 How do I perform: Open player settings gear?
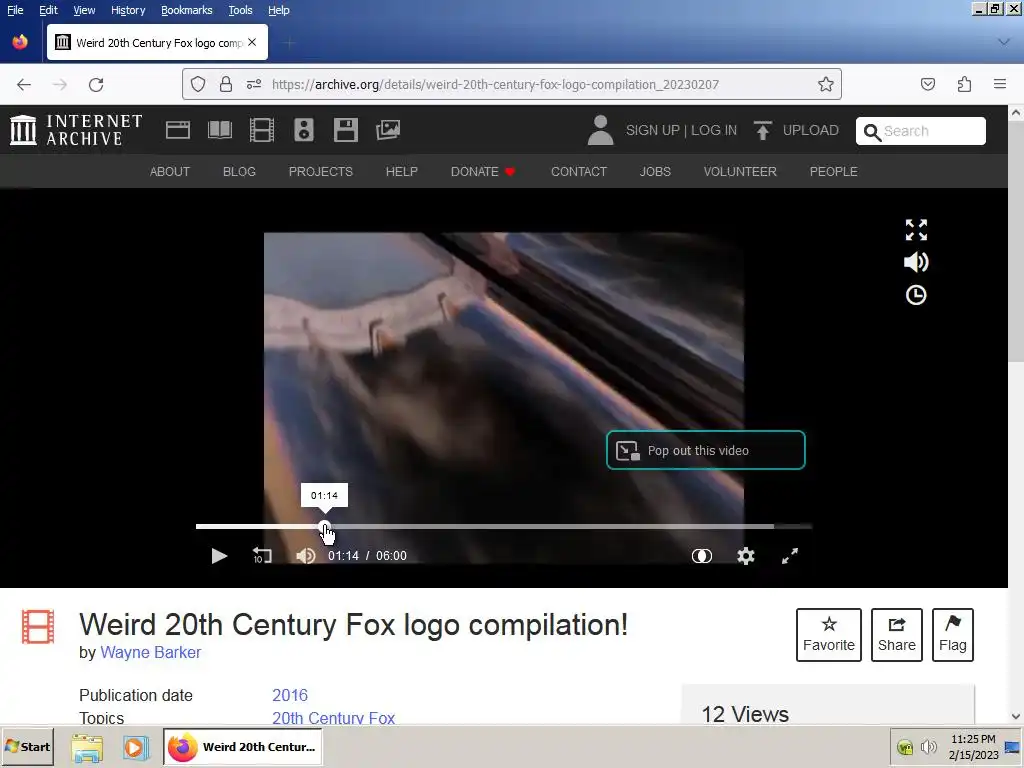point(746,556)
